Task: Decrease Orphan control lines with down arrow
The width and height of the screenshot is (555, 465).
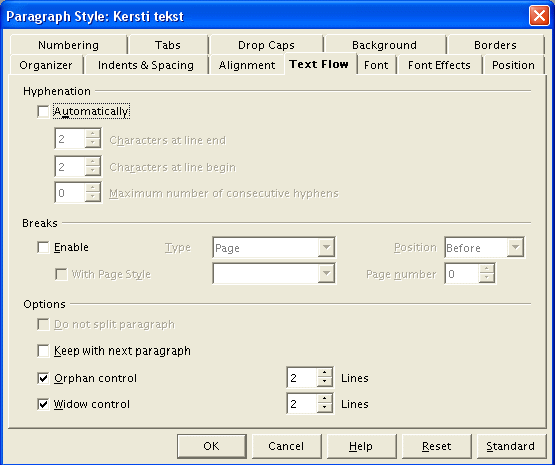Action: pyautogui.click(x=325, y=382)
